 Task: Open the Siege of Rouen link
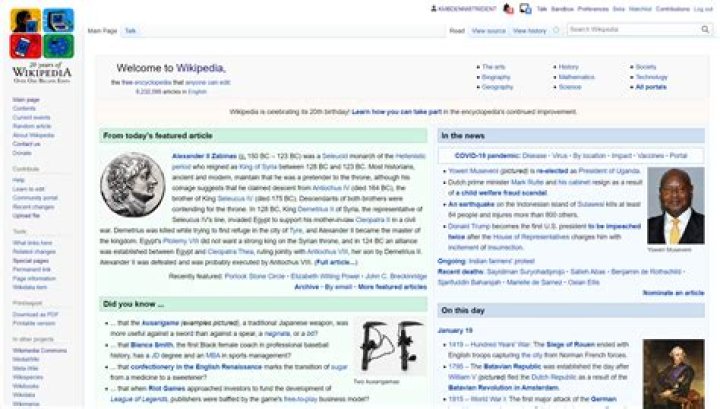point(570,344)
